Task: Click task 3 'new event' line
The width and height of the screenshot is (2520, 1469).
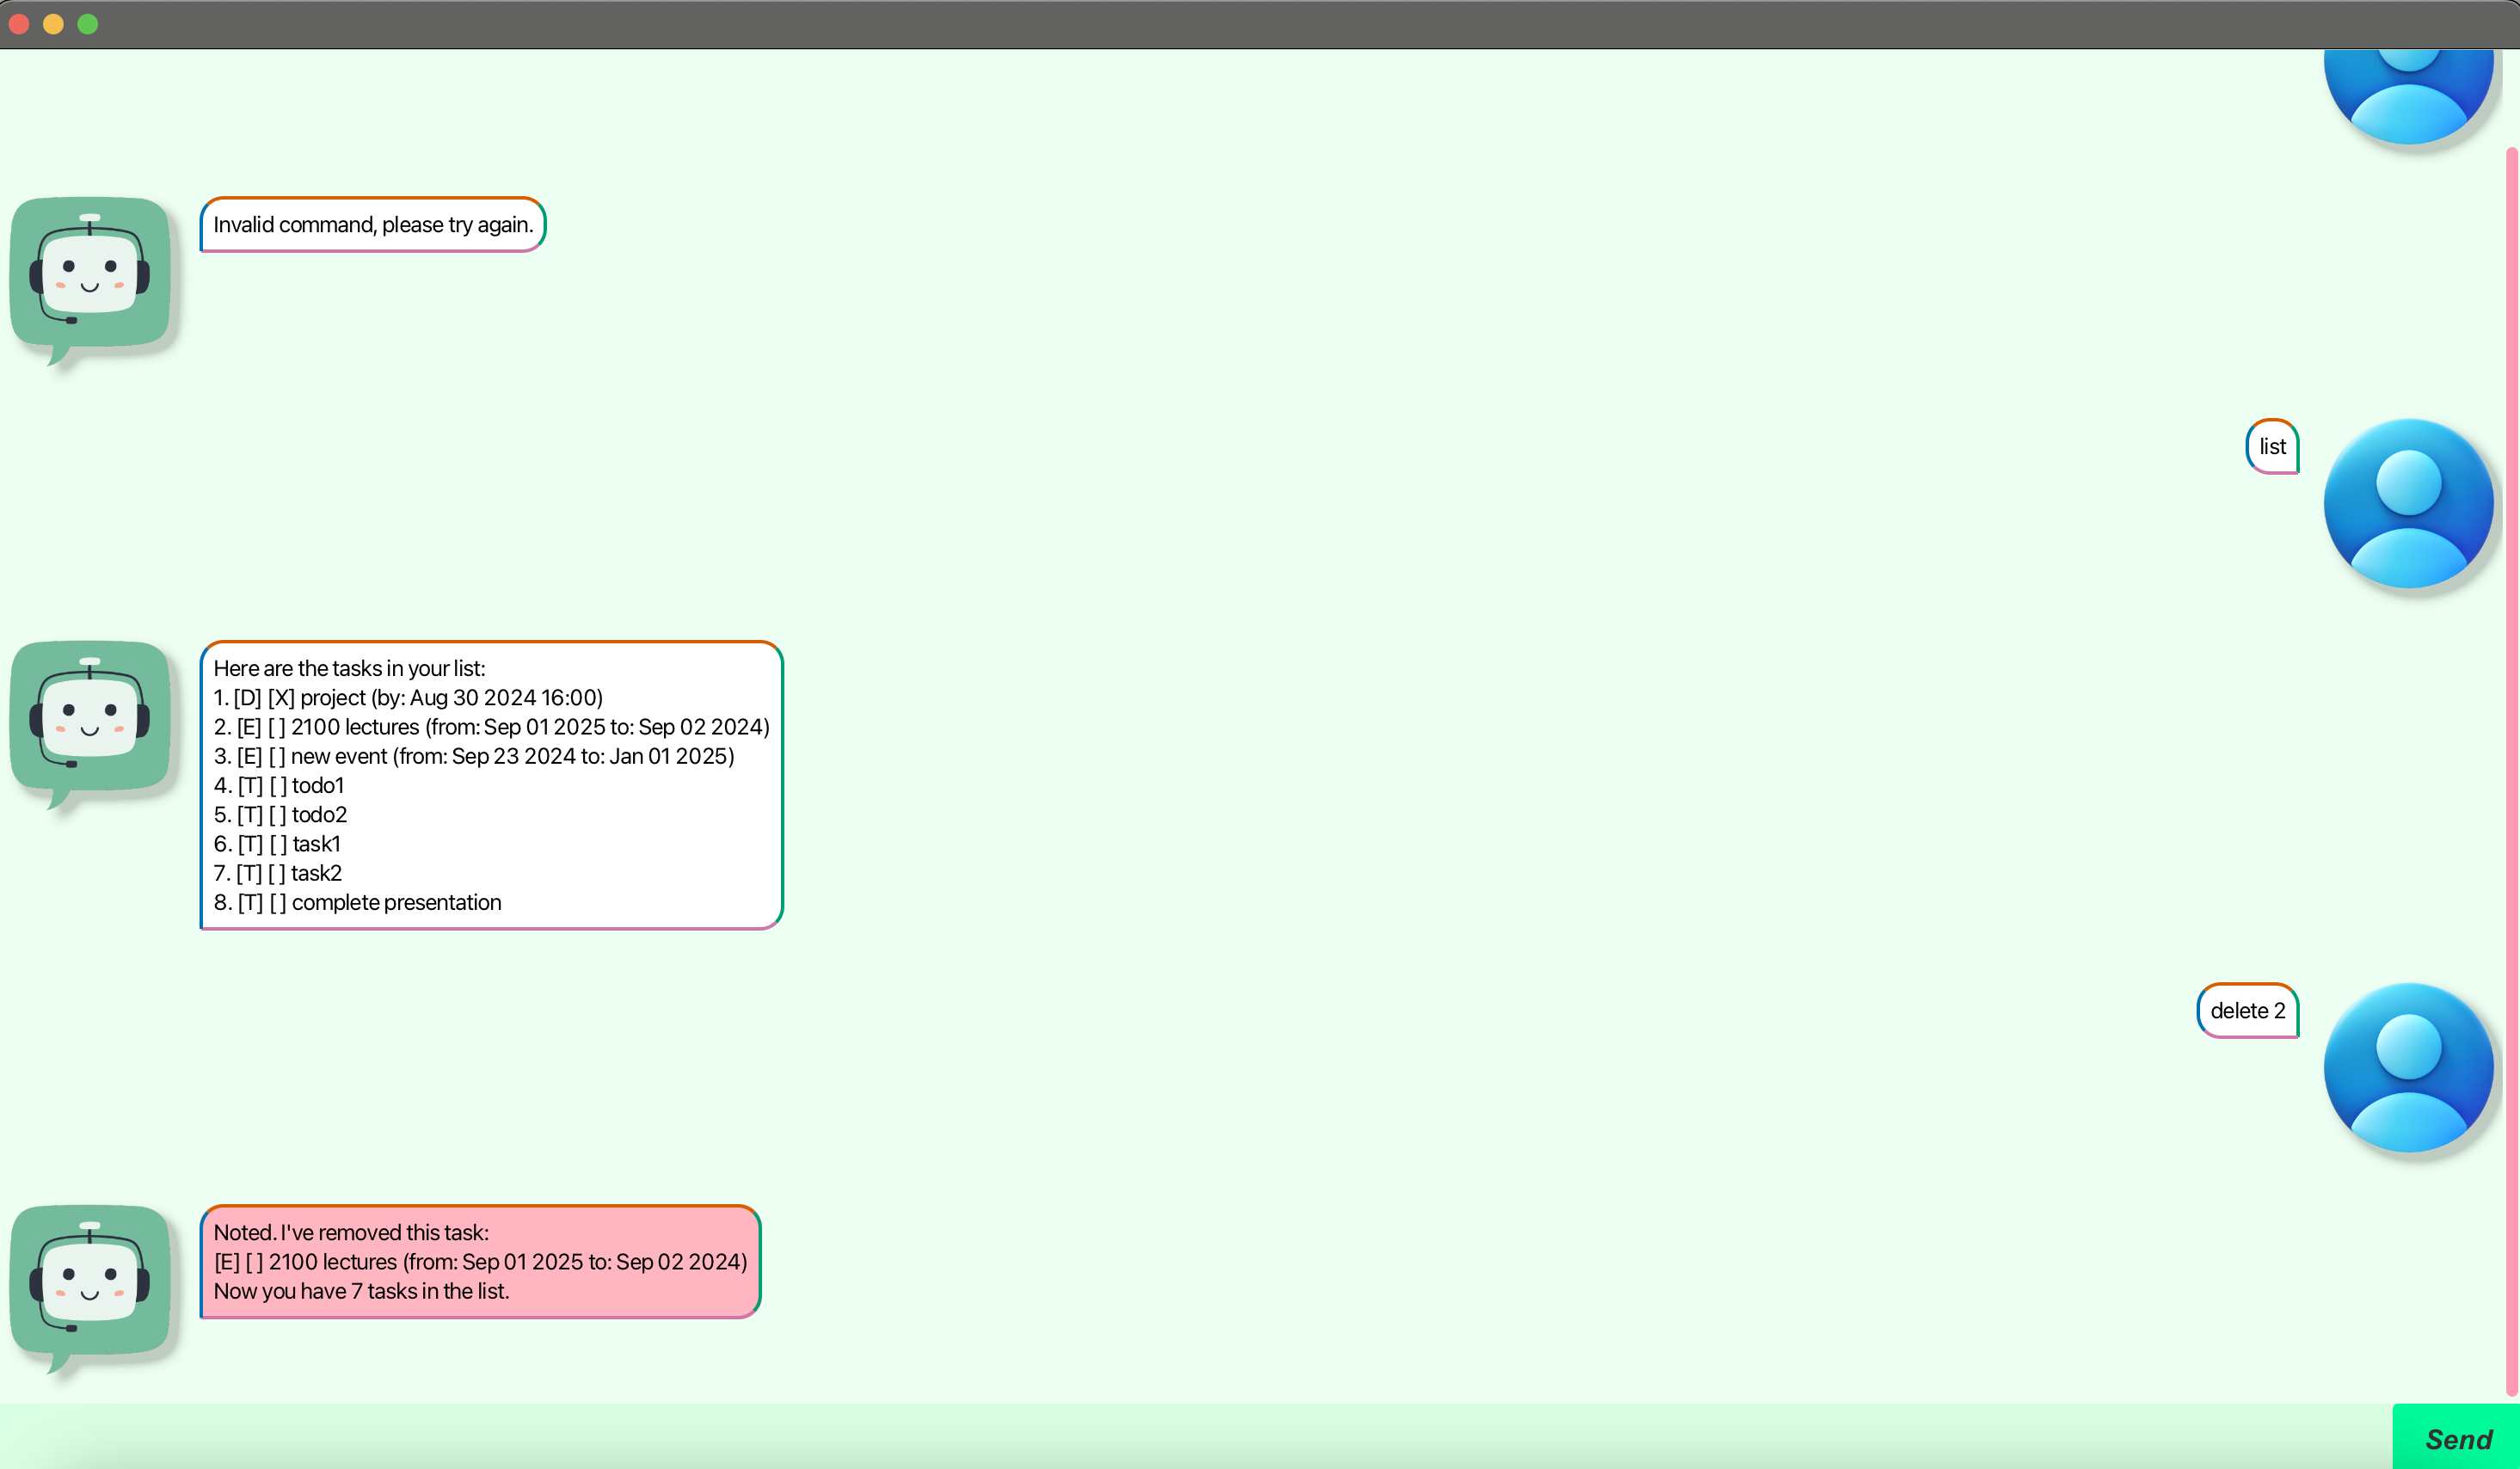Action: pos(474,756)
